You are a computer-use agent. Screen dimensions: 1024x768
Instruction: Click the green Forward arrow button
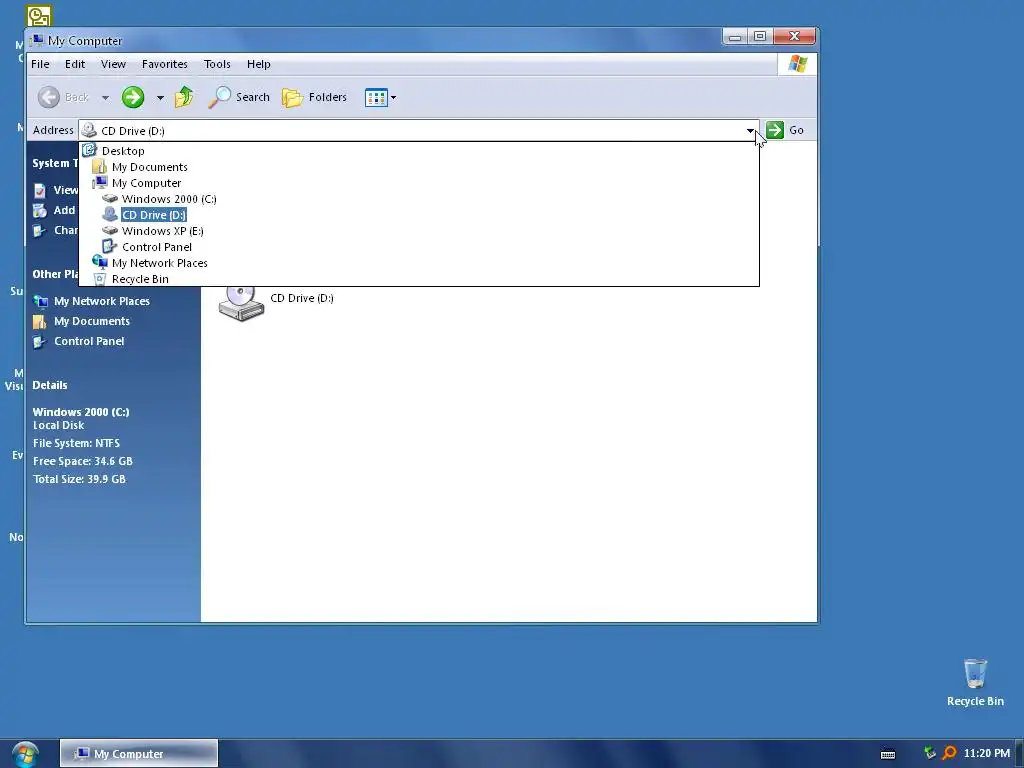pyautogui.click(x=133, y=97)
